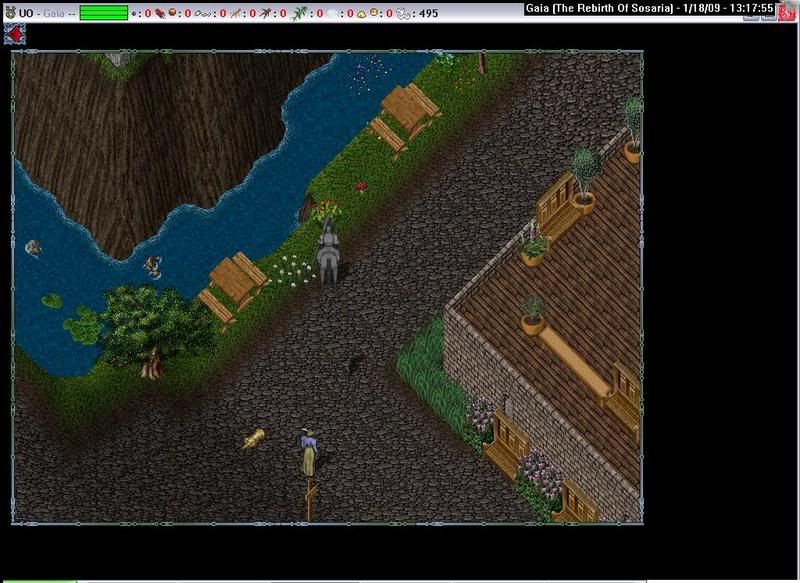Viewport: 800px width, 583px height.
Task: Click the white flowers beside the rider
Action: point(293,270)
